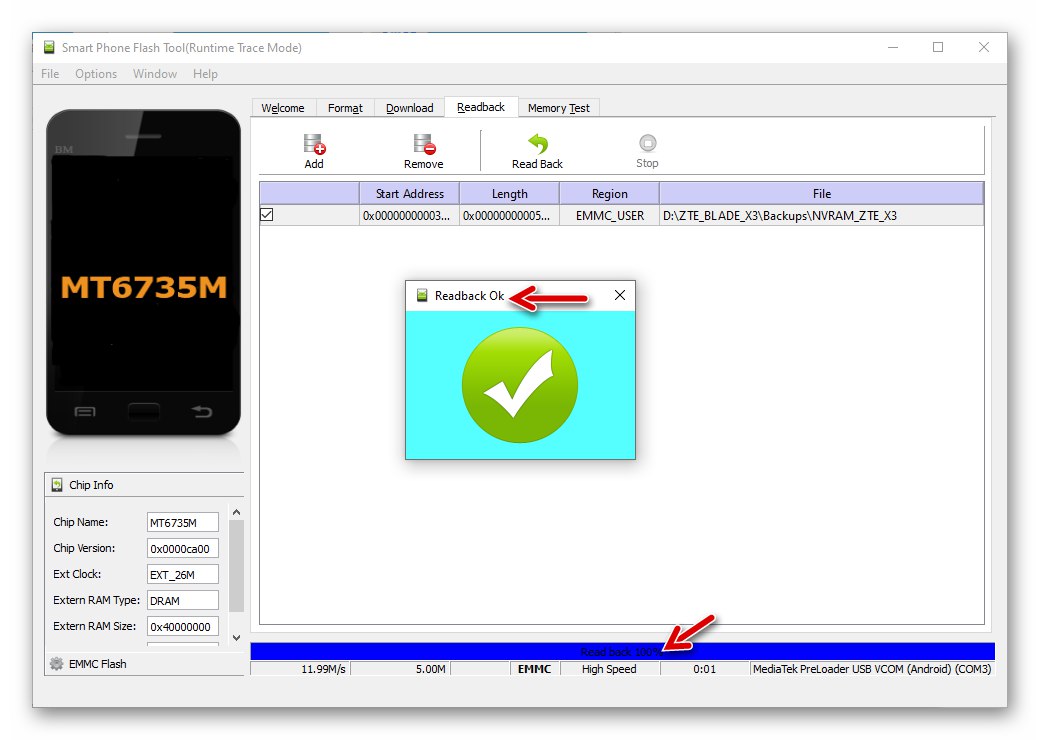Click the D:\ZTE_BLADE_X3\Backups\NVRAM_ZTE_X3 file cell
The image size is (1040, 740).
click(822, 216)
